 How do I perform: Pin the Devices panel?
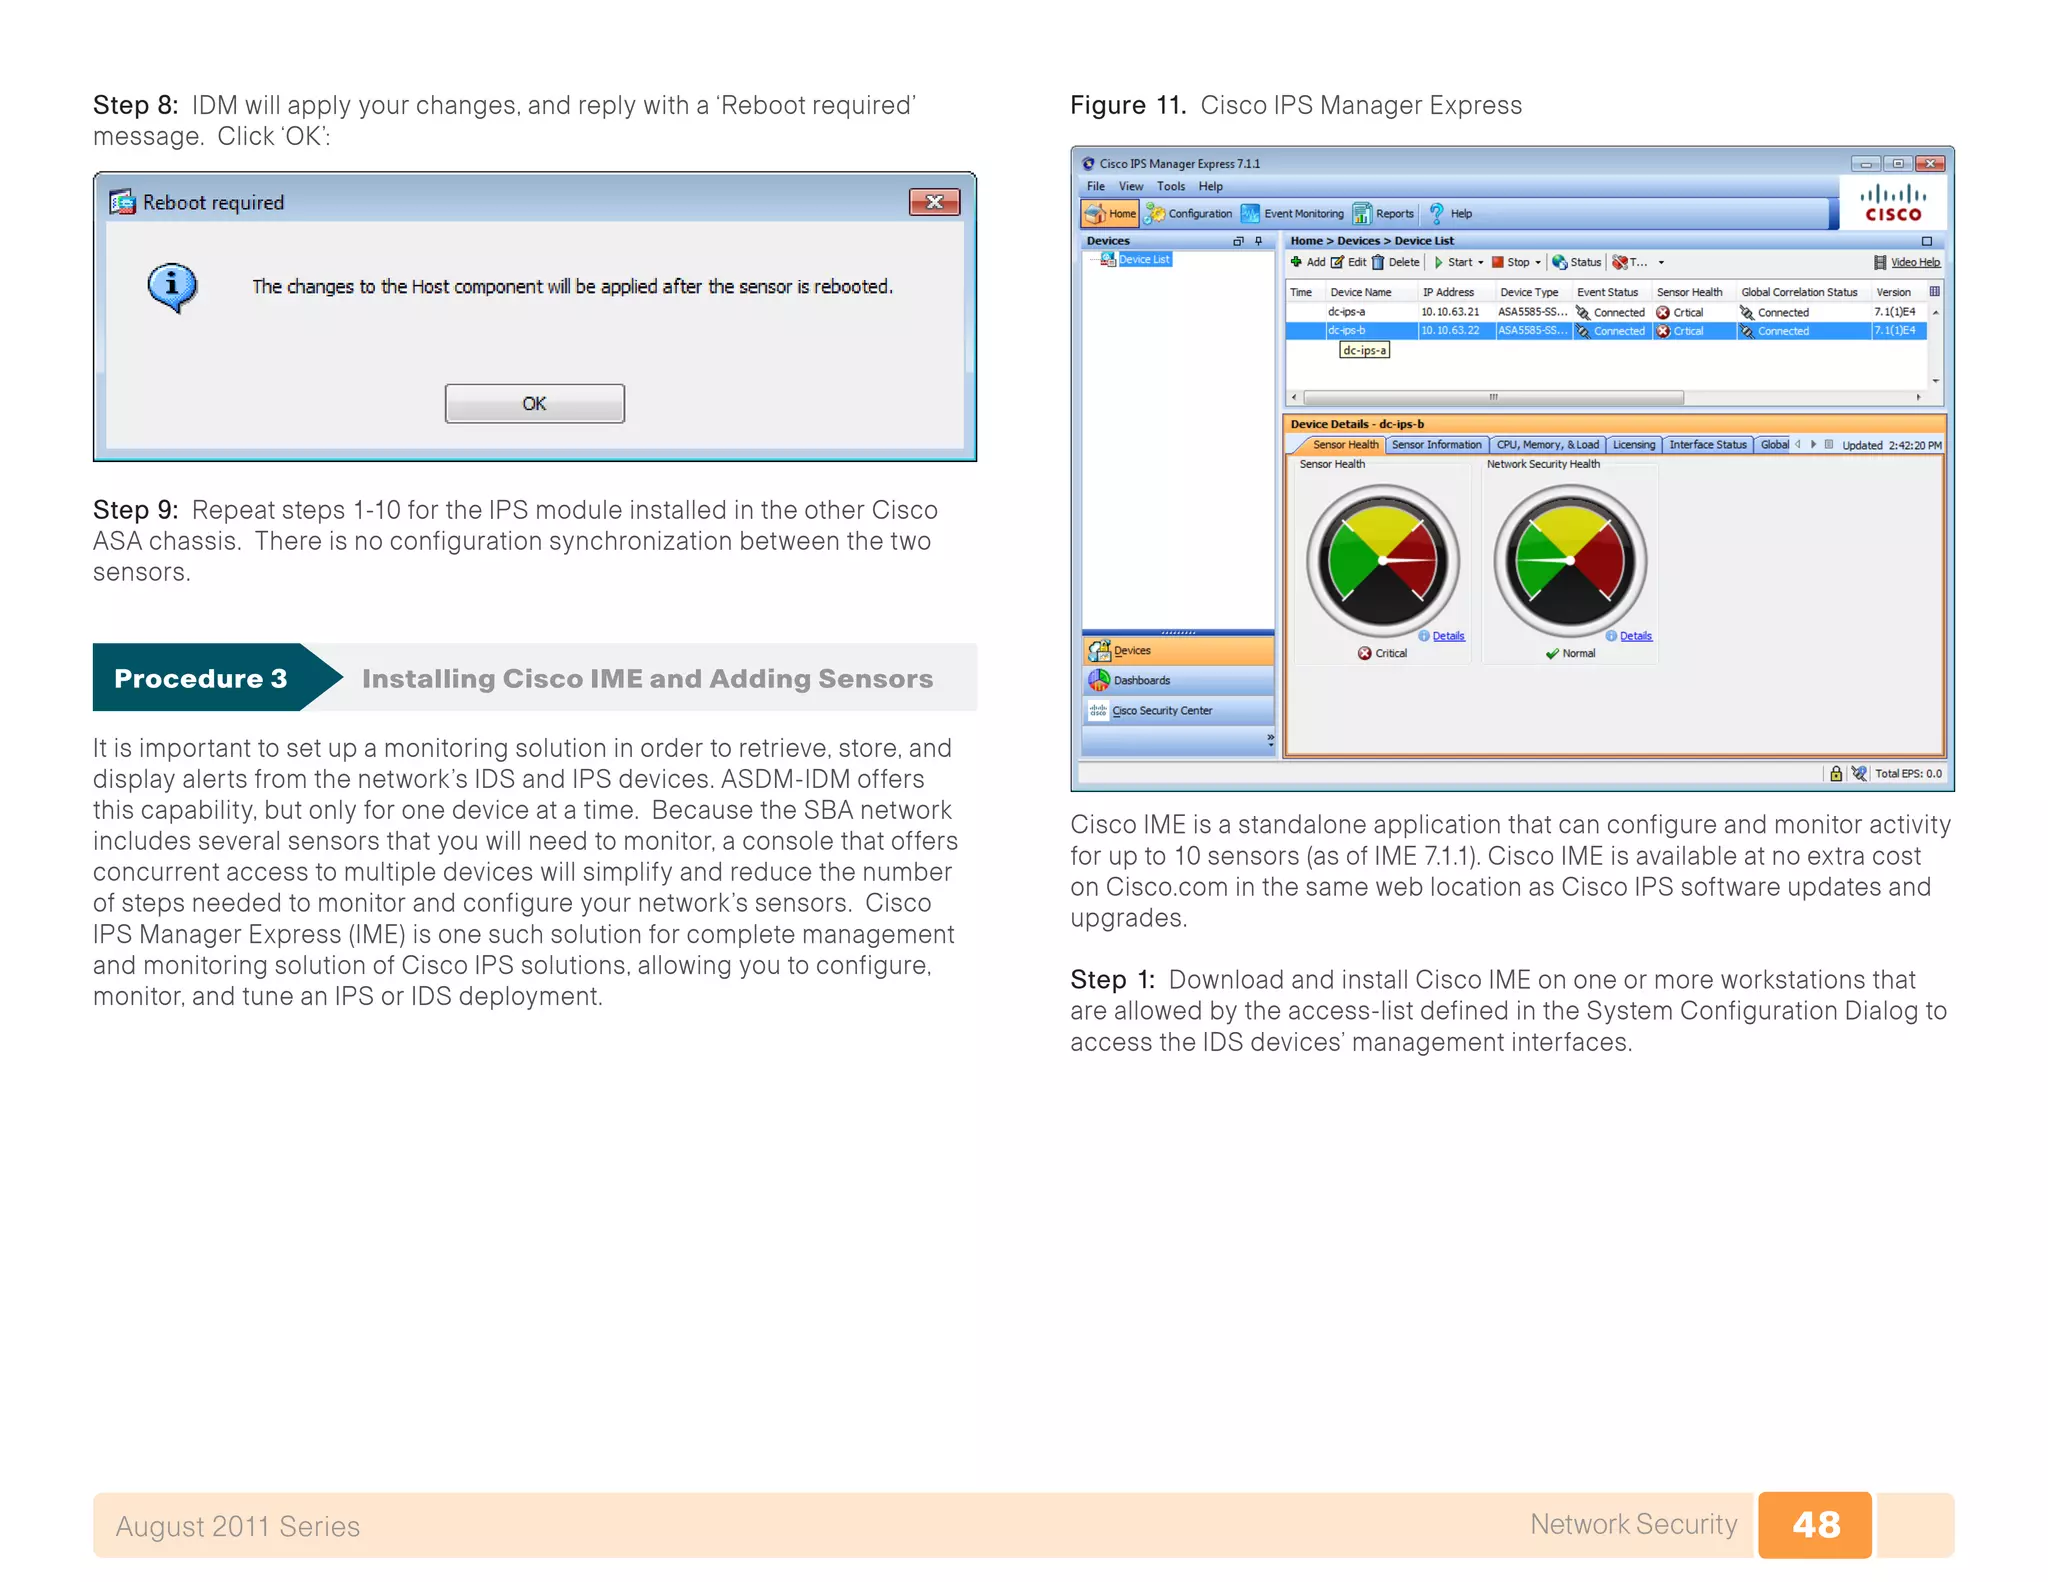click(1258, 241)
